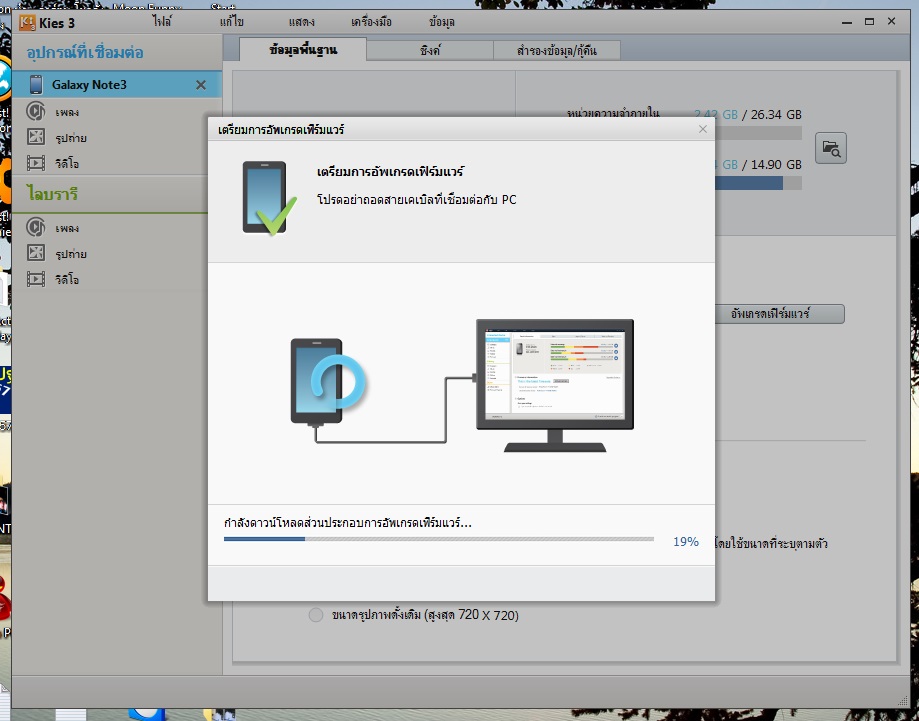Click the library วิดีโอ video icon
This screenshot has height=721, width=919.
36,279
